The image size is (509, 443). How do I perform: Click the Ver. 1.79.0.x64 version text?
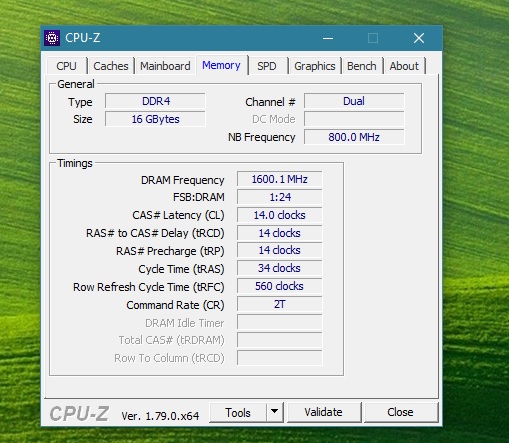point(160,416)
